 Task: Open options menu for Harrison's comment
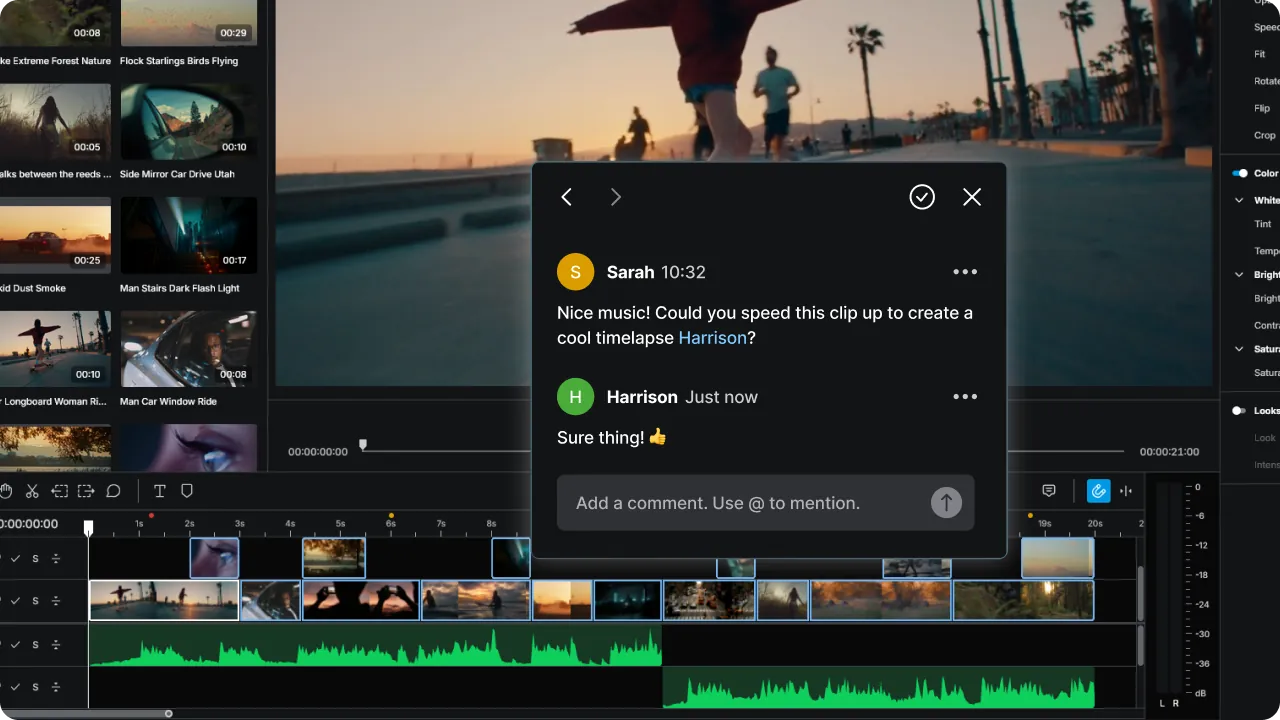coord(965,397)
